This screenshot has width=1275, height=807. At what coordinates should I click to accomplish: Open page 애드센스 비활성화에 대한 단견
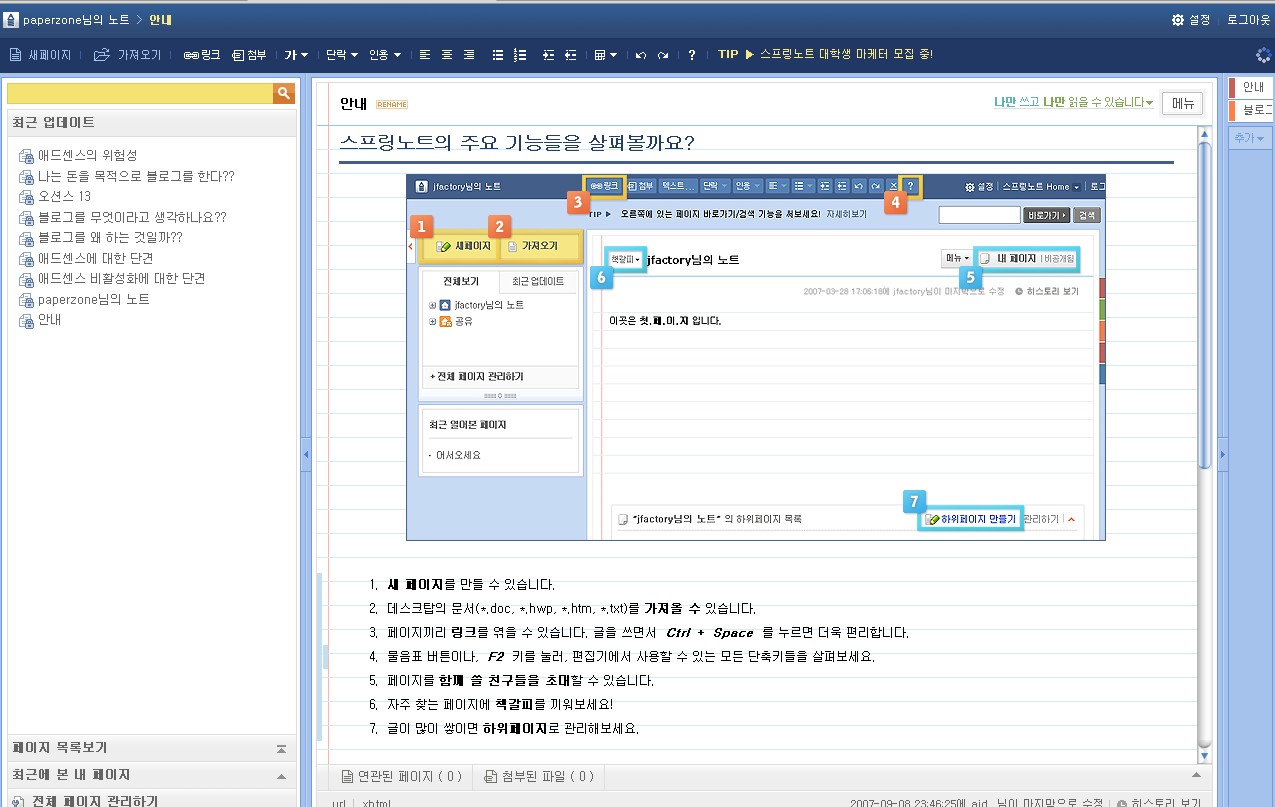pos(121,278)
